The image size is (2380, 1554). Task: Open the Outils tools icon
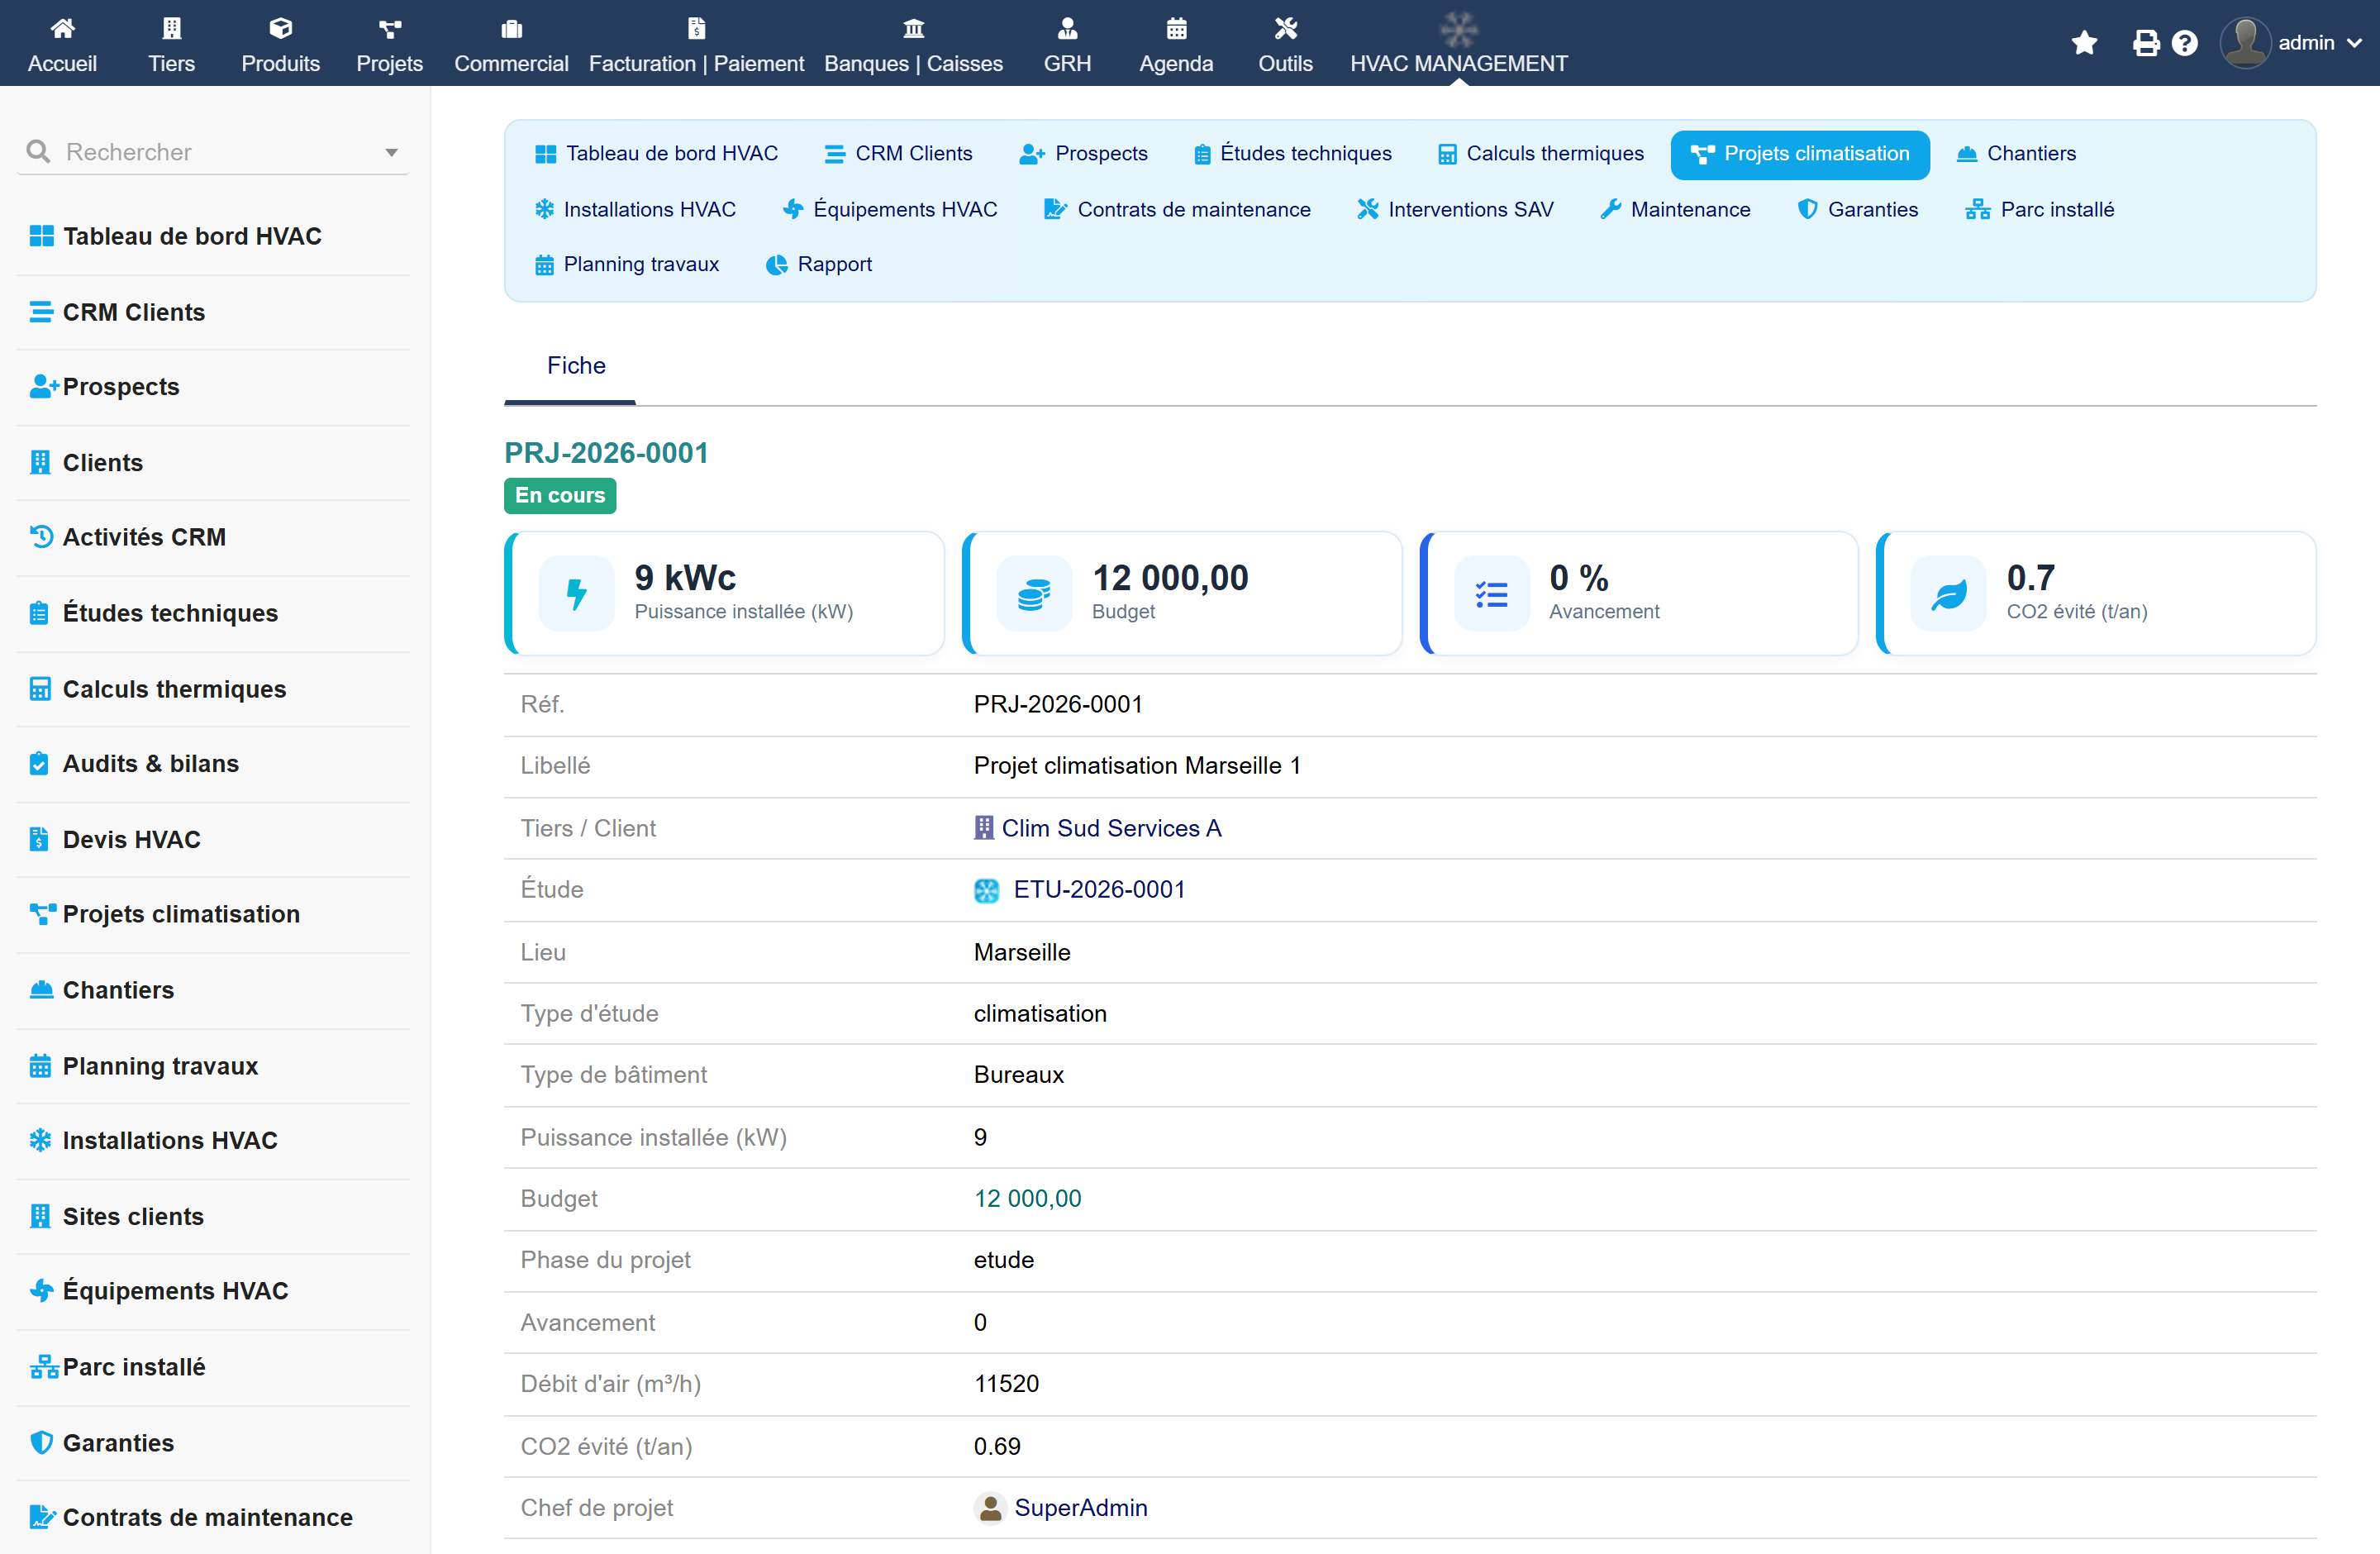[x=1285, y=28]
